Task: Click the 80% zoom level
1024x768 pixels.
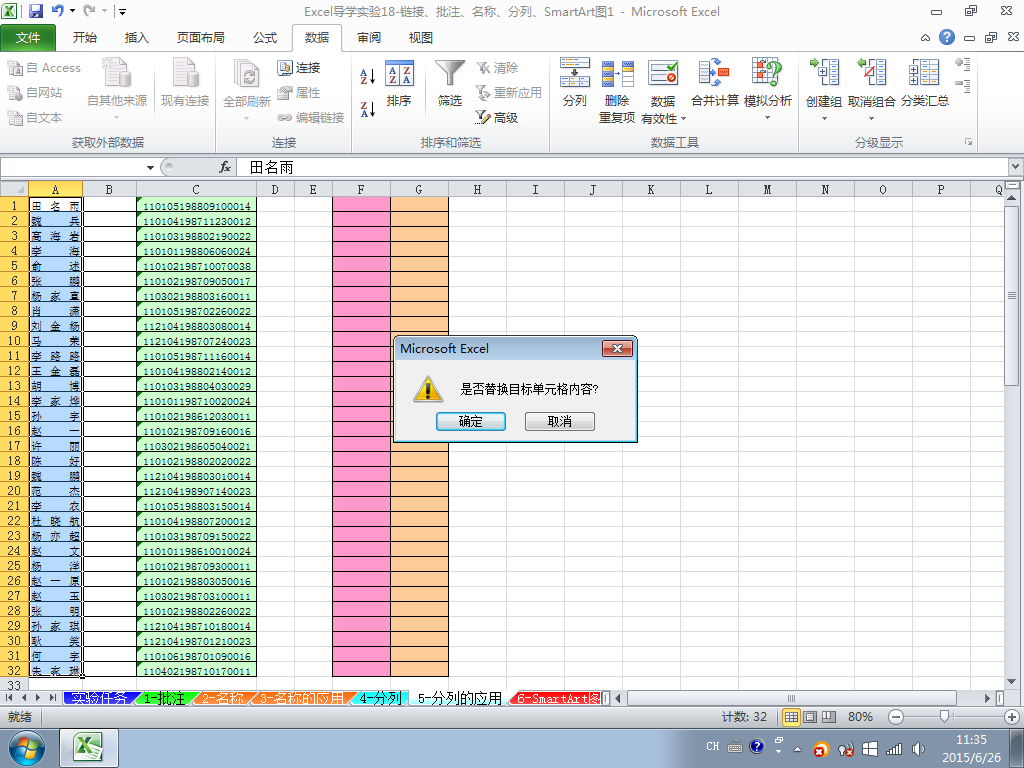Action: point(860,717)
